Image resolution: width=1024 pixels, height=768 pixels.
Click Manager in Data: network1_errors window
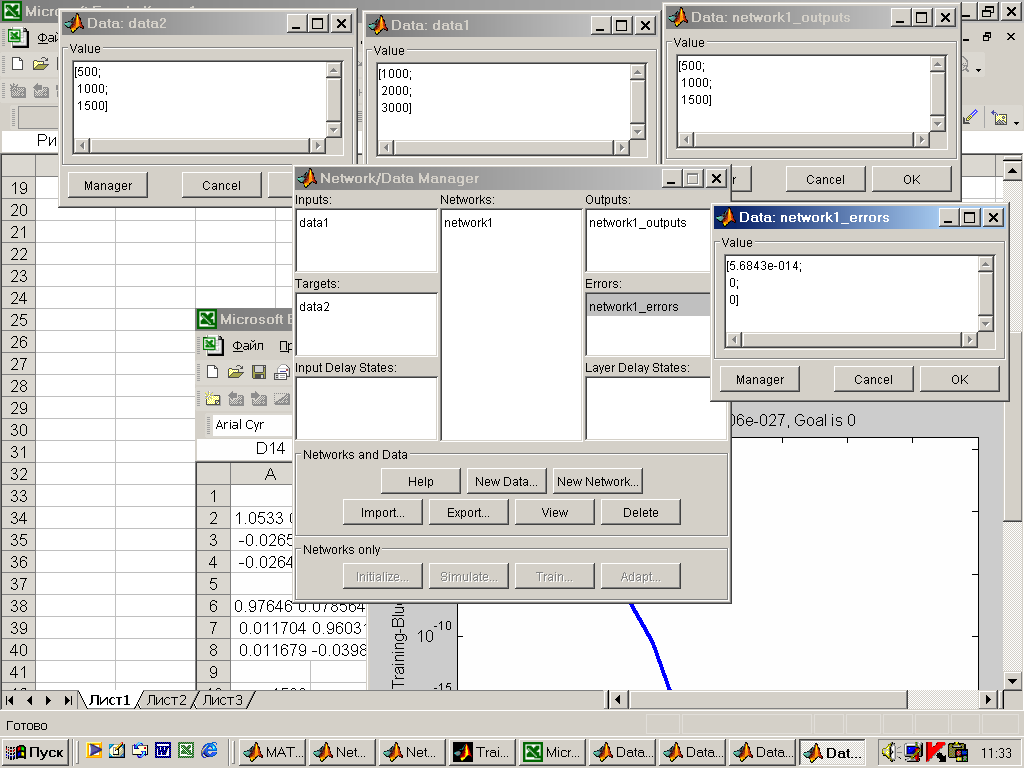[760, 379]
